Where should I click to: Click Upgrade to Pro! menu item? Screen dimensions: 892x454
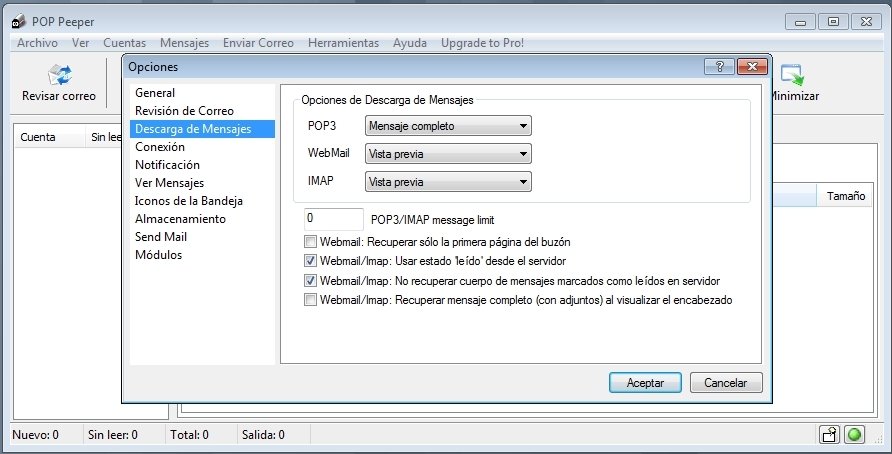pos(482,43)
